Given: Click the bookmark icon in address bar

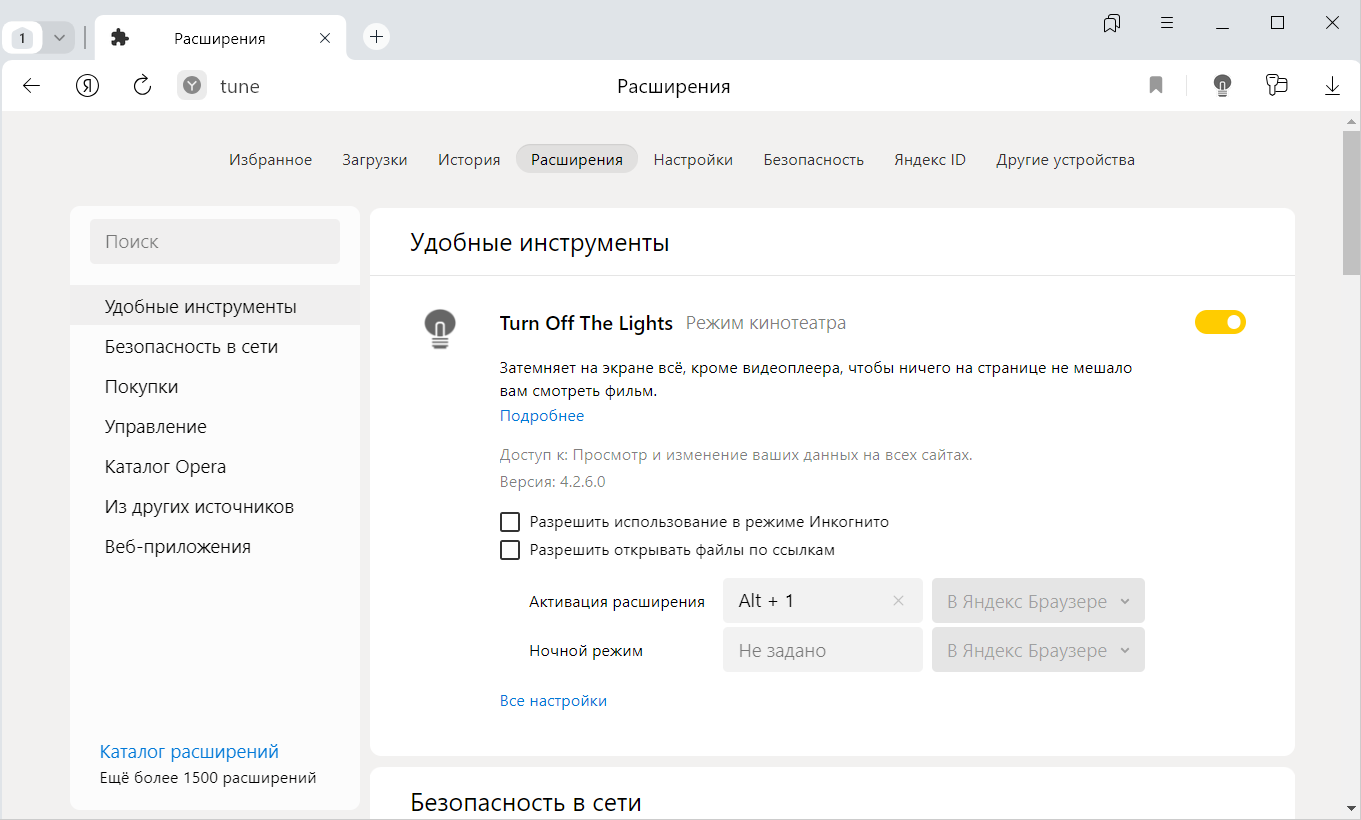Looking at the screenshot, I should 1156,86.
